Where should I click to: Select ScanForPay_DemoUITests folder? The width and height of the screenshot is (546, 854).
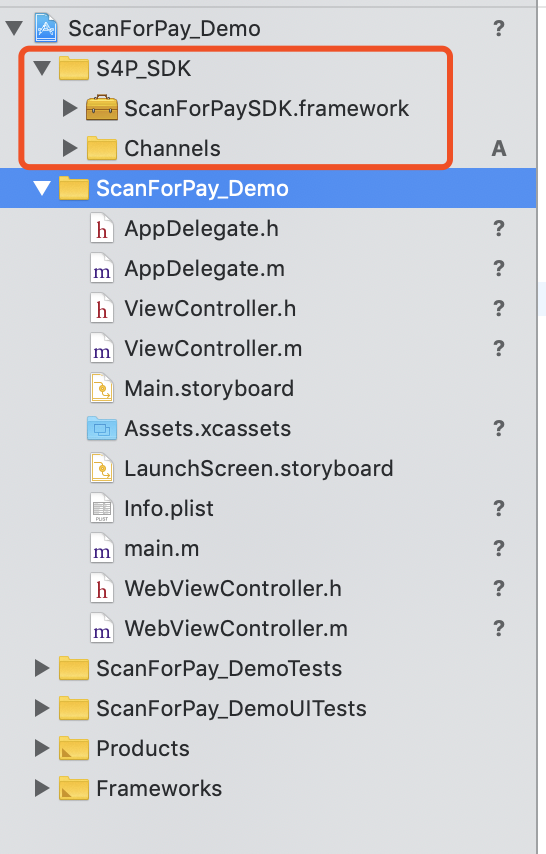(x=231, y=708)
